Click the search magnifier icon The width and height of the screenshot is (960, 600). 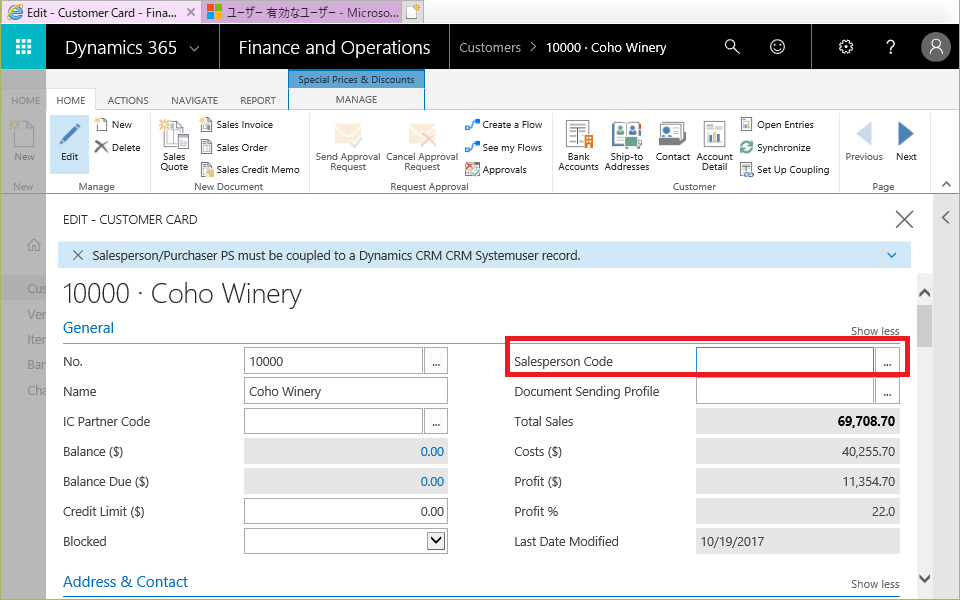click(732, 47)
